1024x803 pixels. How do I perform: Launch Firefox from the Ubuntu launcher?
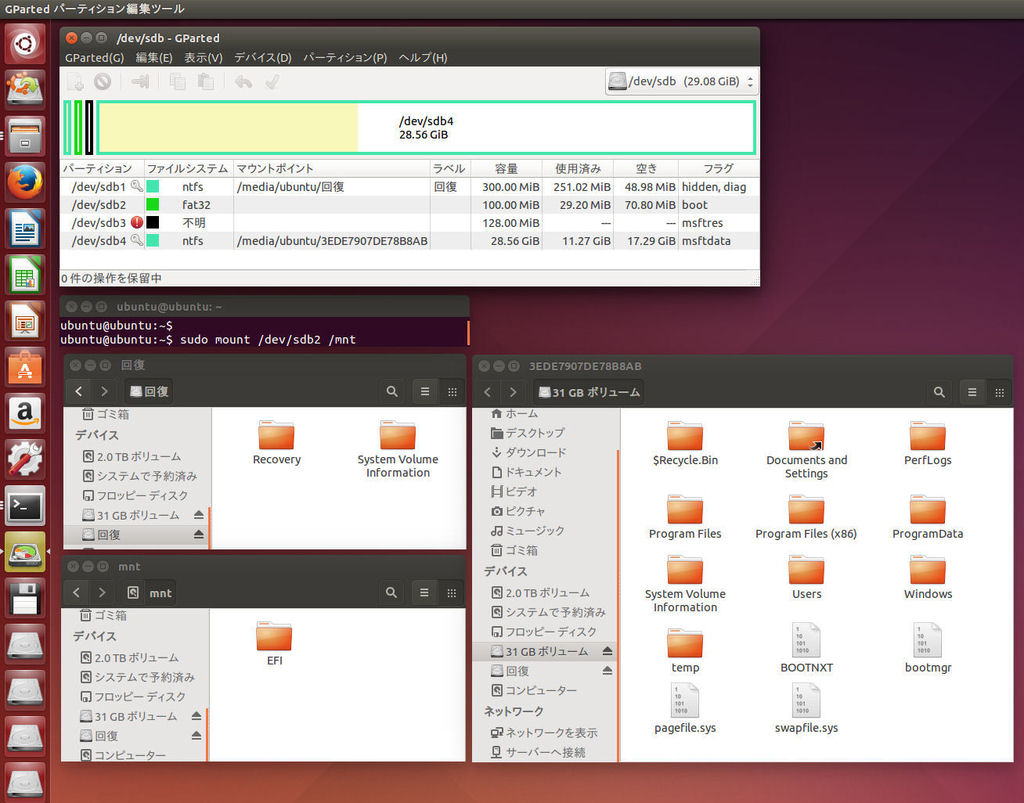tap(25, 182)
